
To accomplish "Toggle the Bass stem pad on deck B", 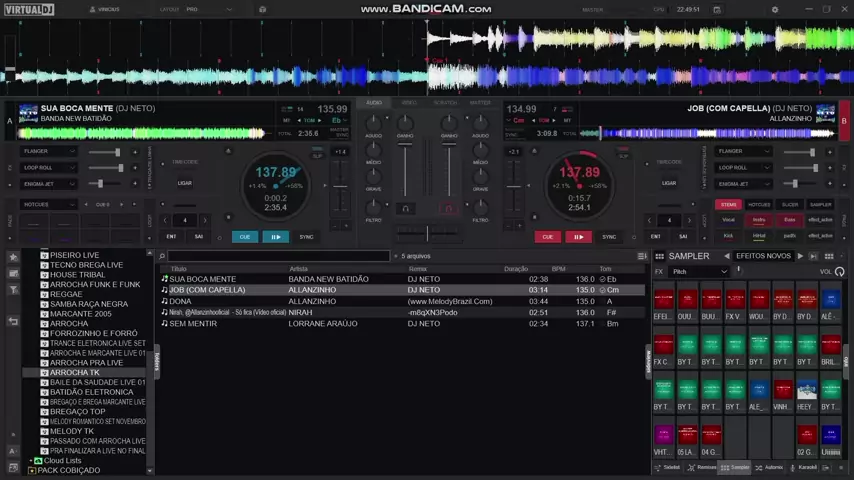I will [790, 220].
